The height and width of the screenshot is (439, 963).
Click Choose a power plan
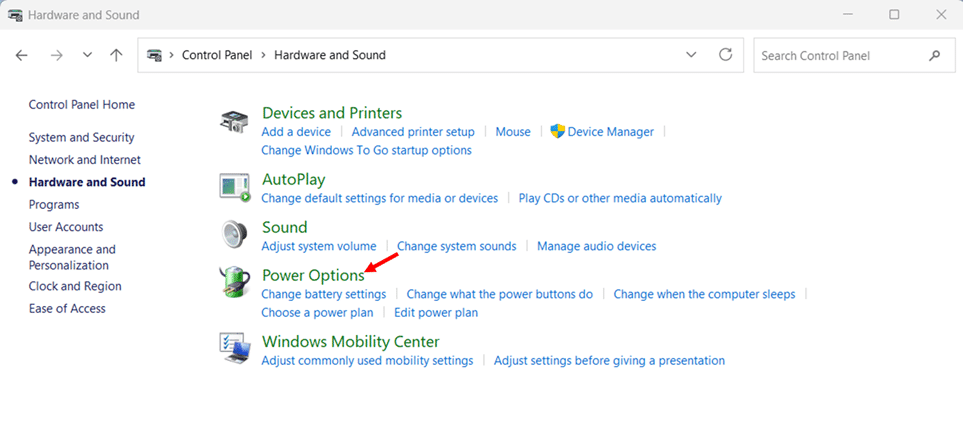[x=317, y=313]
